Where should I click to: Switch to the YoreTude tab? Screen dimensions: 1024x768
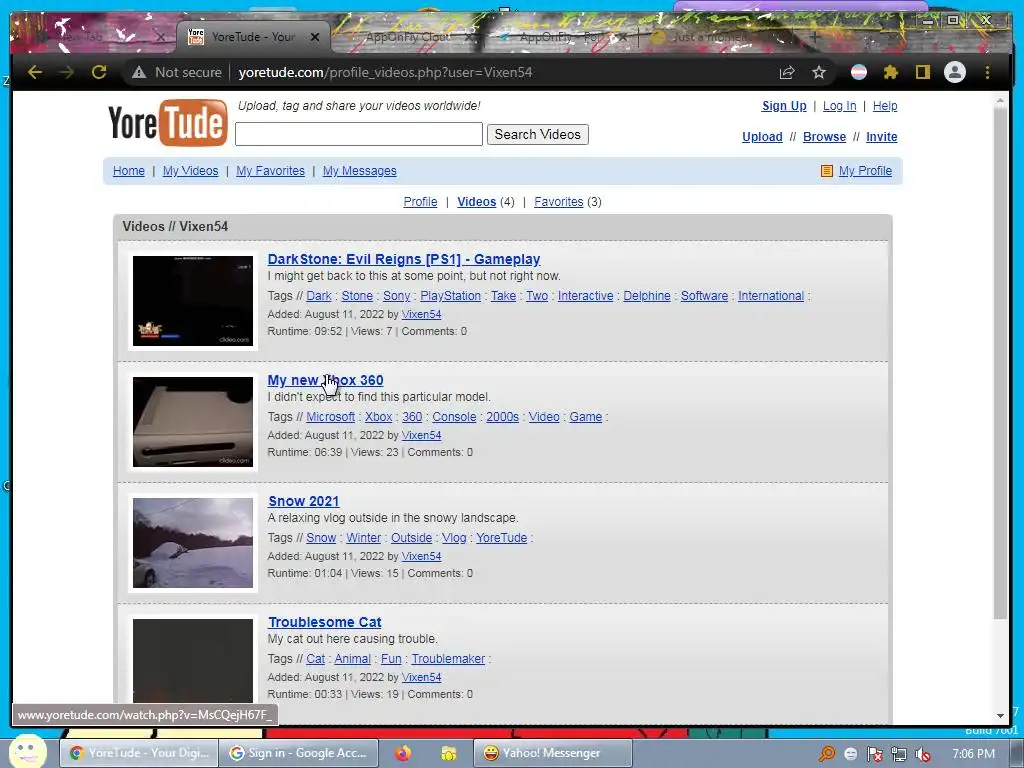coord(253,37)
